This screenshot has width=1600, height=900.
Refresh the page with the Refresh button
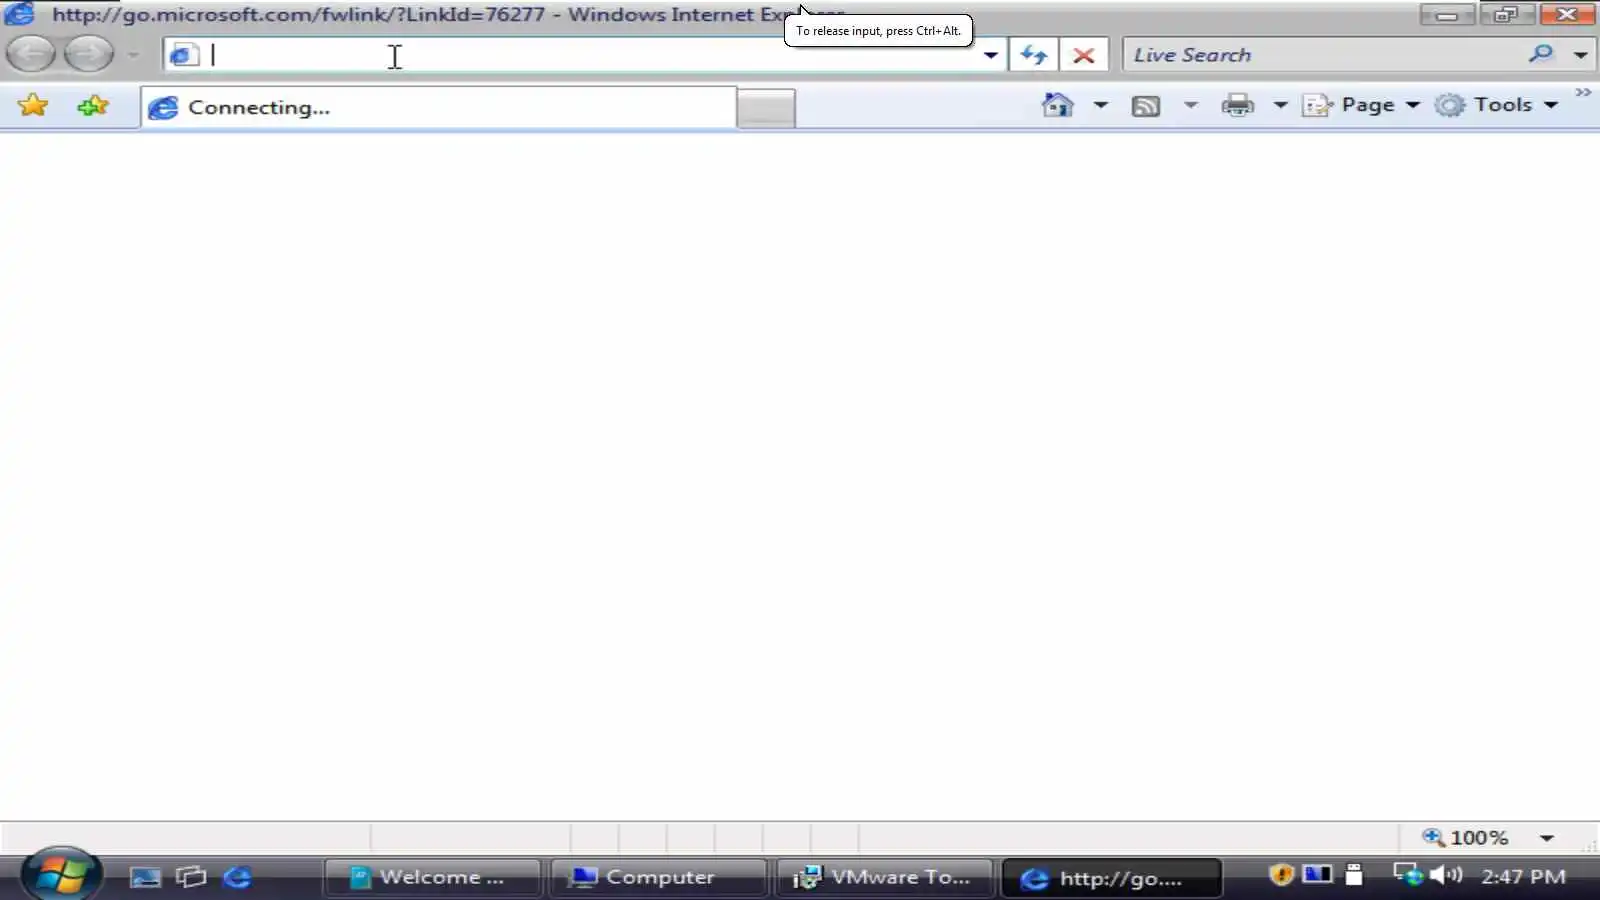[1033, 55]
